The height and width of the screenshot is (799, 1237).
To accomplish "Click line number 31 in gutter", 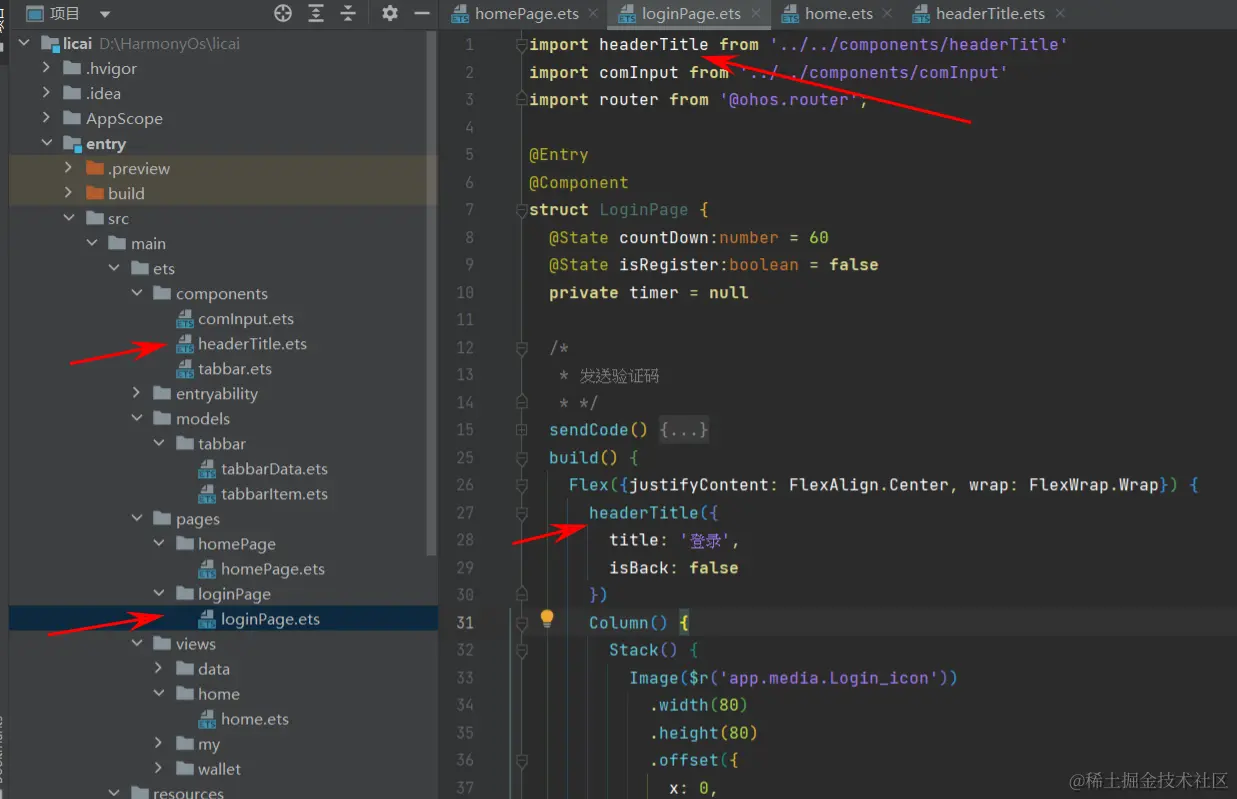I will point(464,622).
